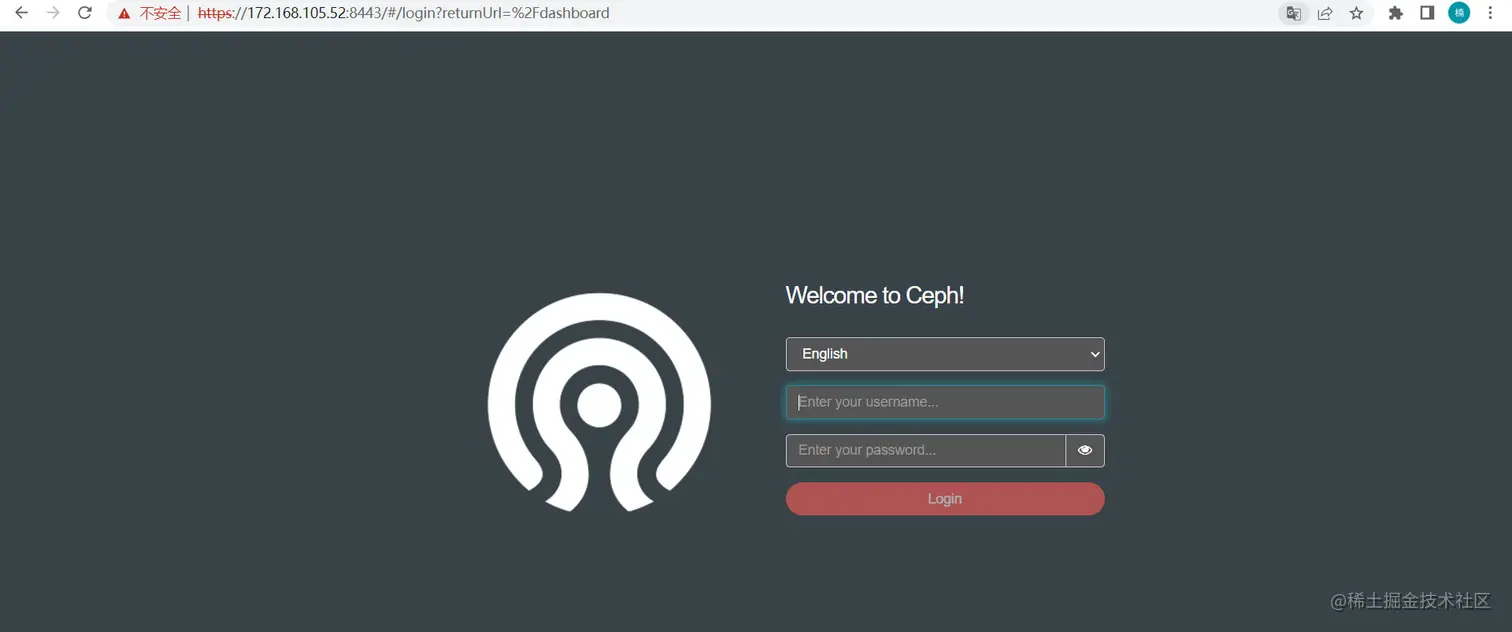Viewport: 1512px width, 632px height.
Task: Toggle password visibility with the eye icon
Action: point(1085,451)
